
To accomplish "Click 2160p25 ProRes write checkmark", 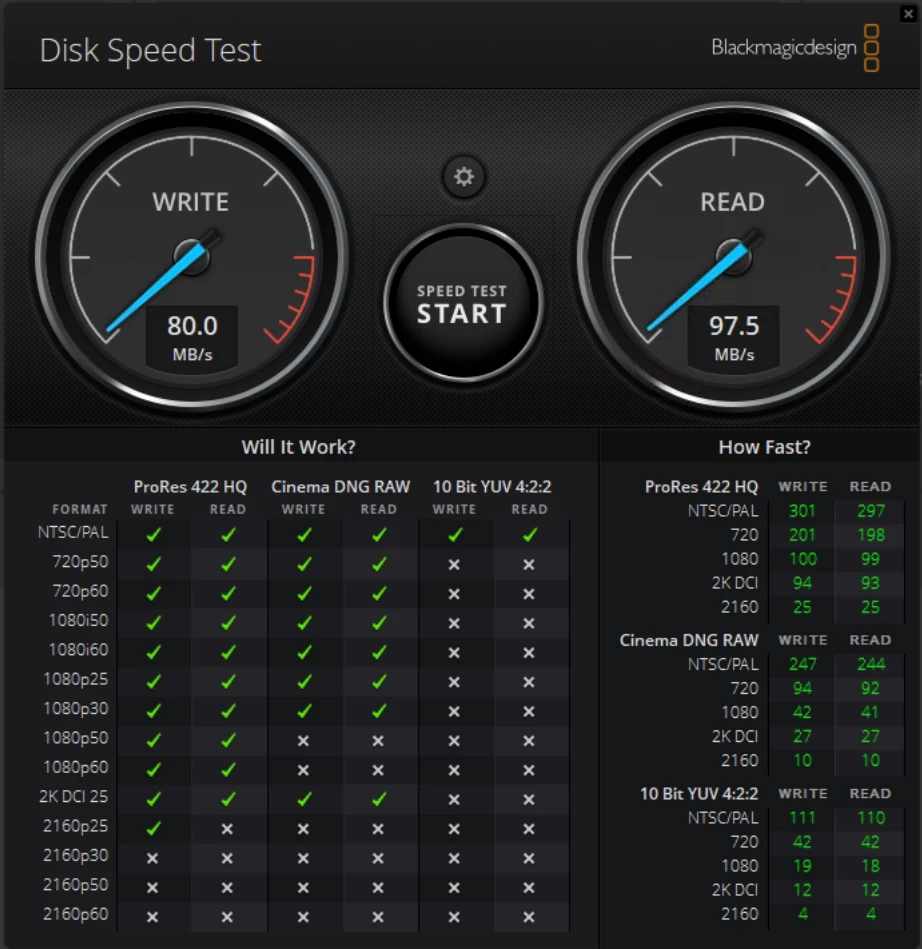I will pyautogui.click(x=153, y=828).
